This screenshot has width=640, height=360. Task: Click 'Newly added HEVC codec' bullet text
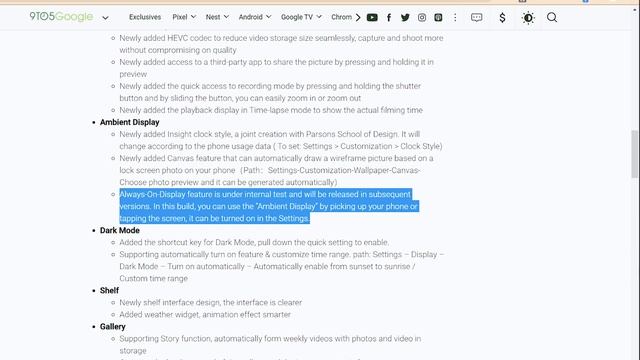tap(281, 44)
